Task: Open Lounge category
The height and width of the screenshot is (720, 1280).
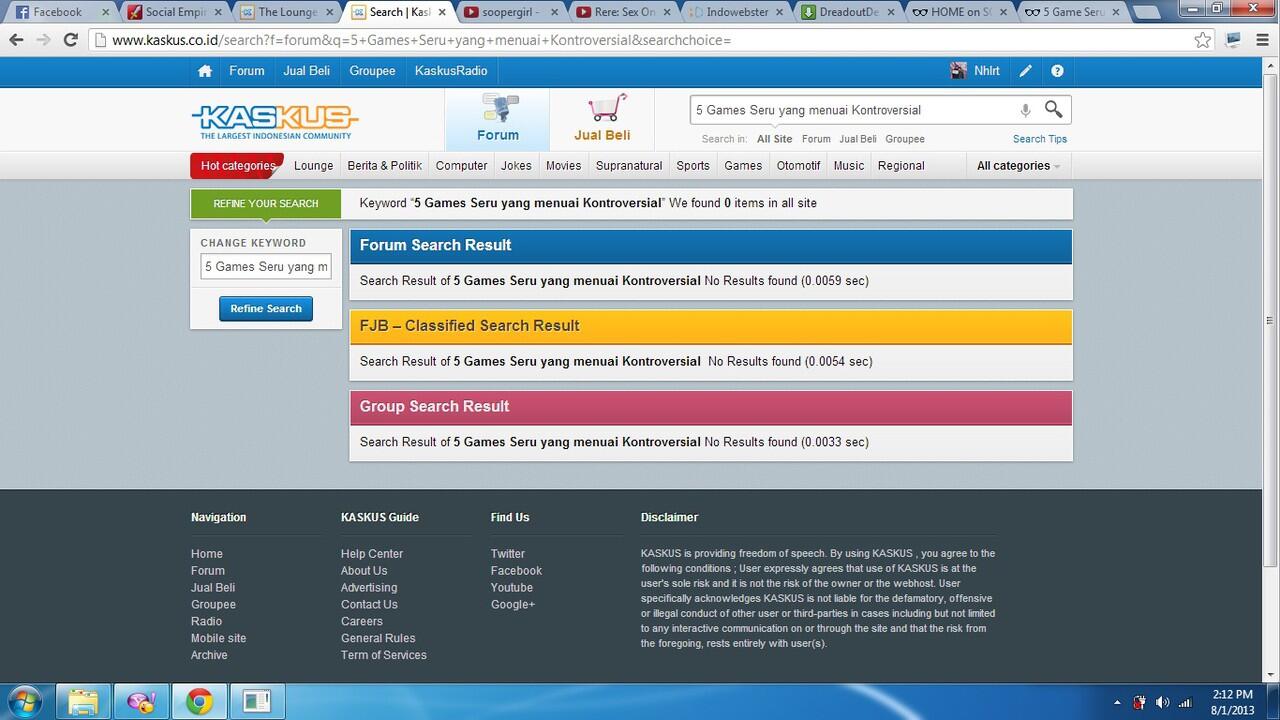Action: [313, 166]
